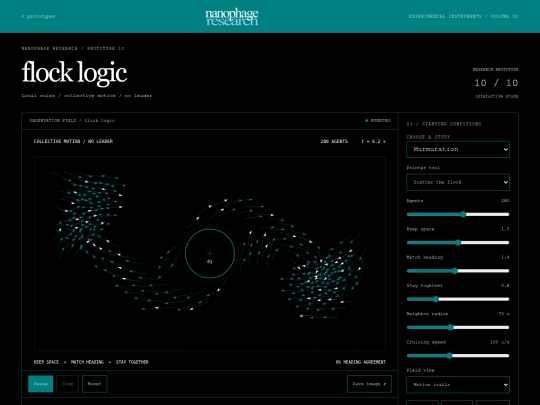Click 'EXPERIMENTAL INSTRUMENTS / VOLUME 02' header text
The height and width of the screenshot is (405, 540).
(463, 16)
